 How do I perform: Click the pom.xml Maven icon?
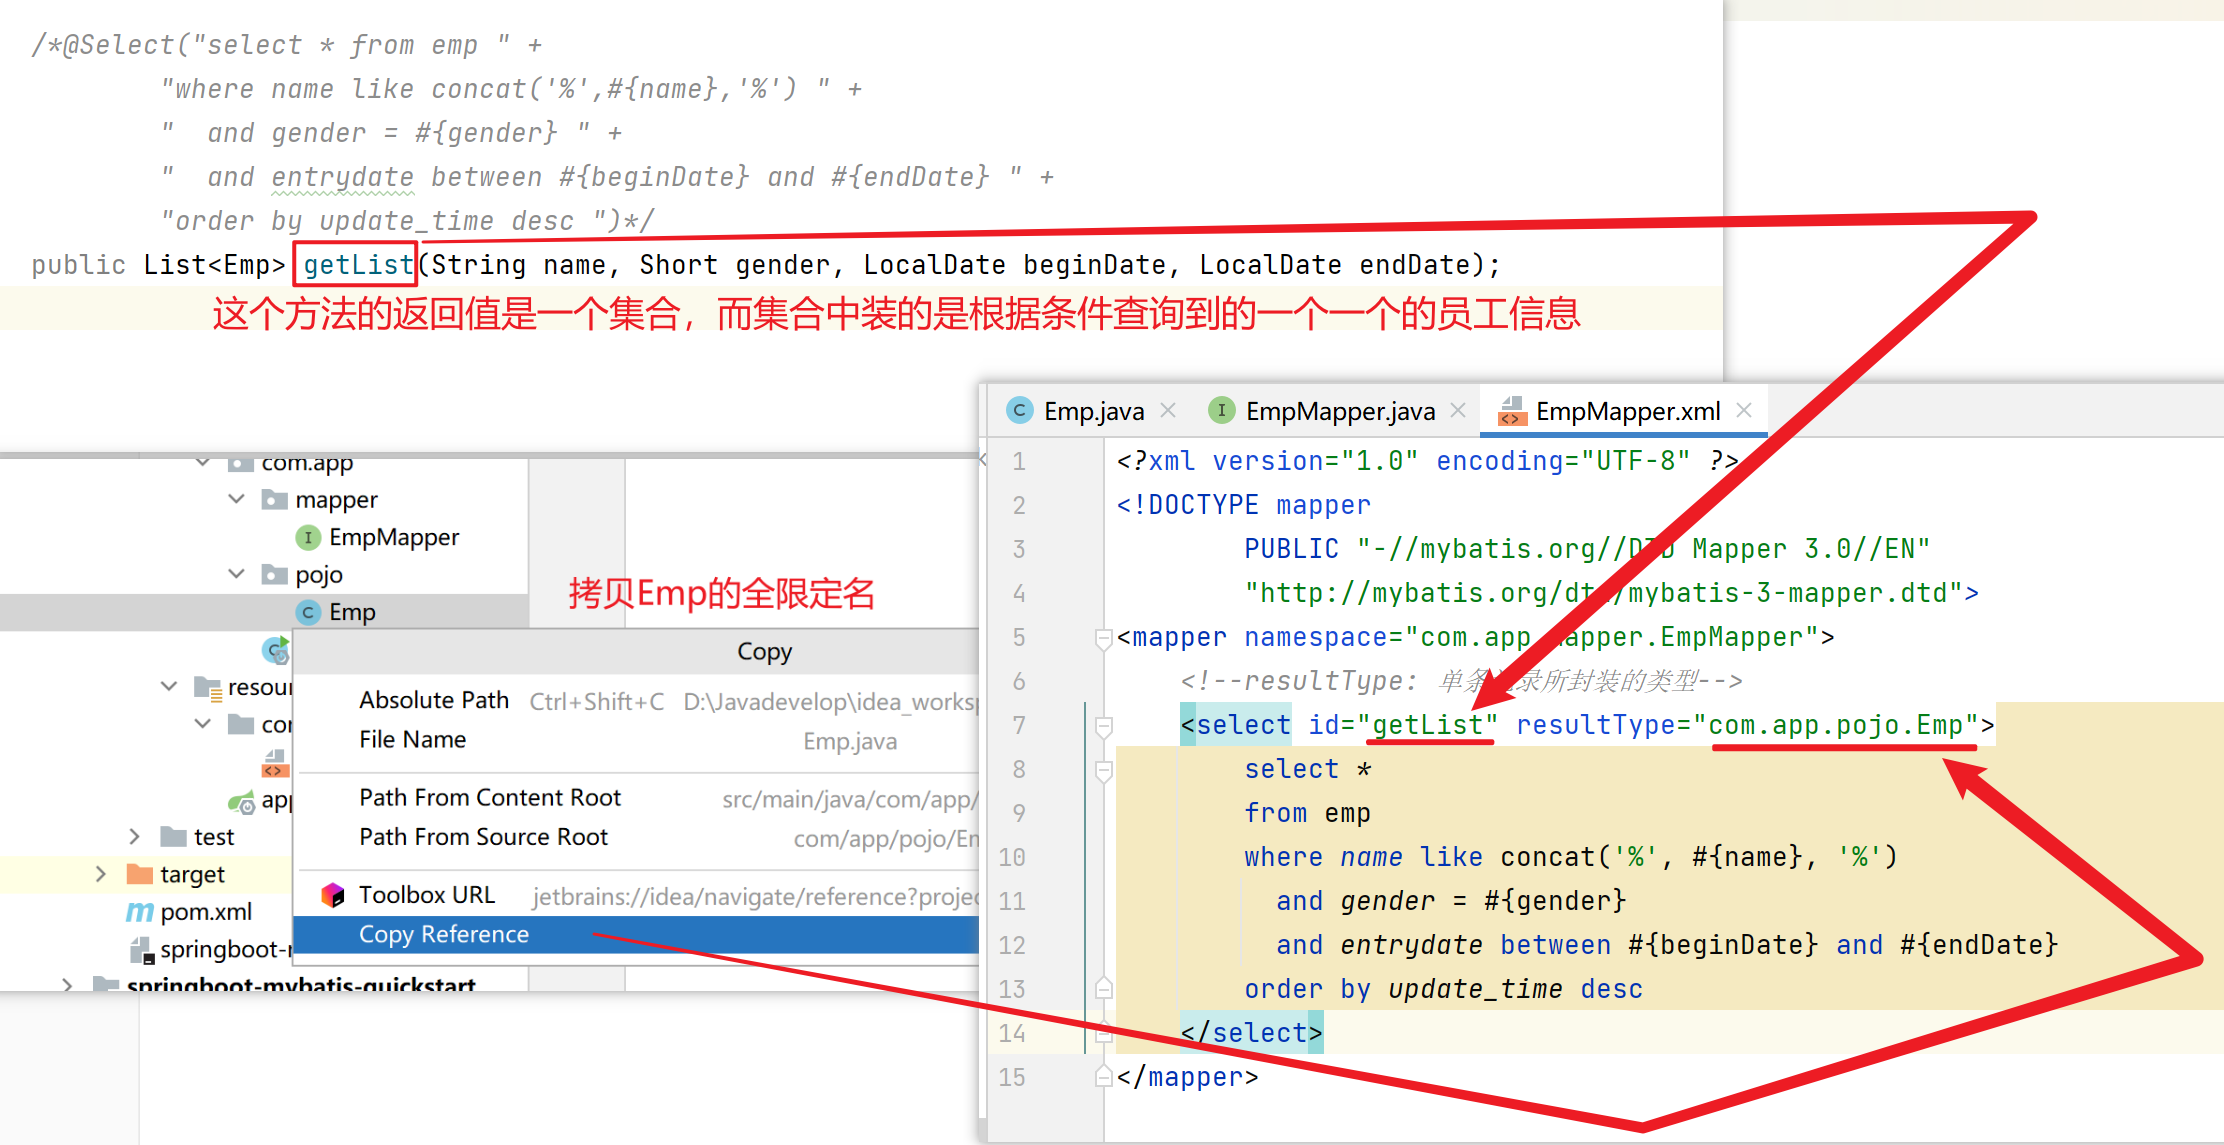coord(140,912)
